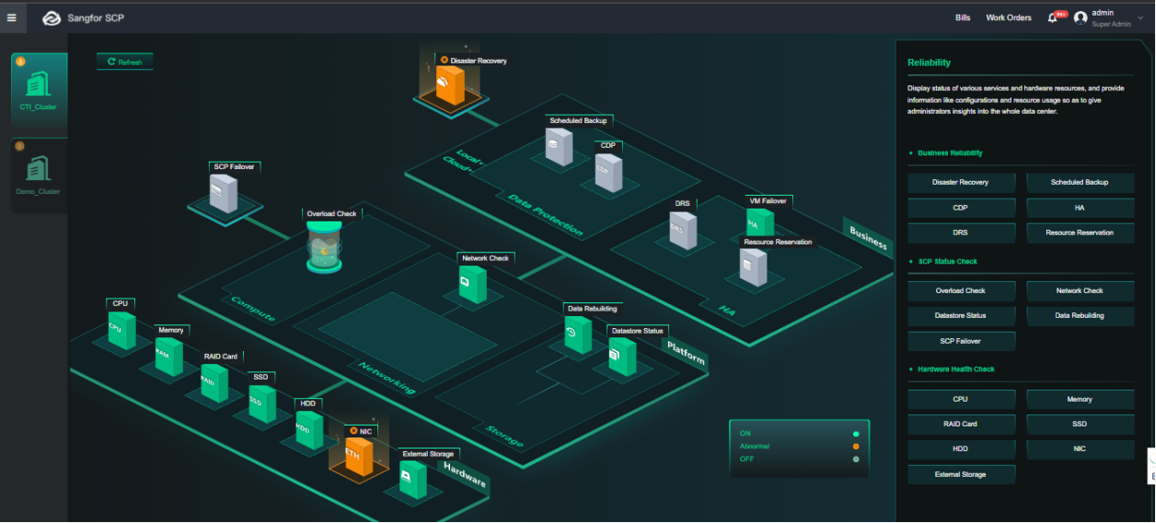Click the Hardware Health Check section heading
This screenshot has height=523, width=1156.
[956, 369]
